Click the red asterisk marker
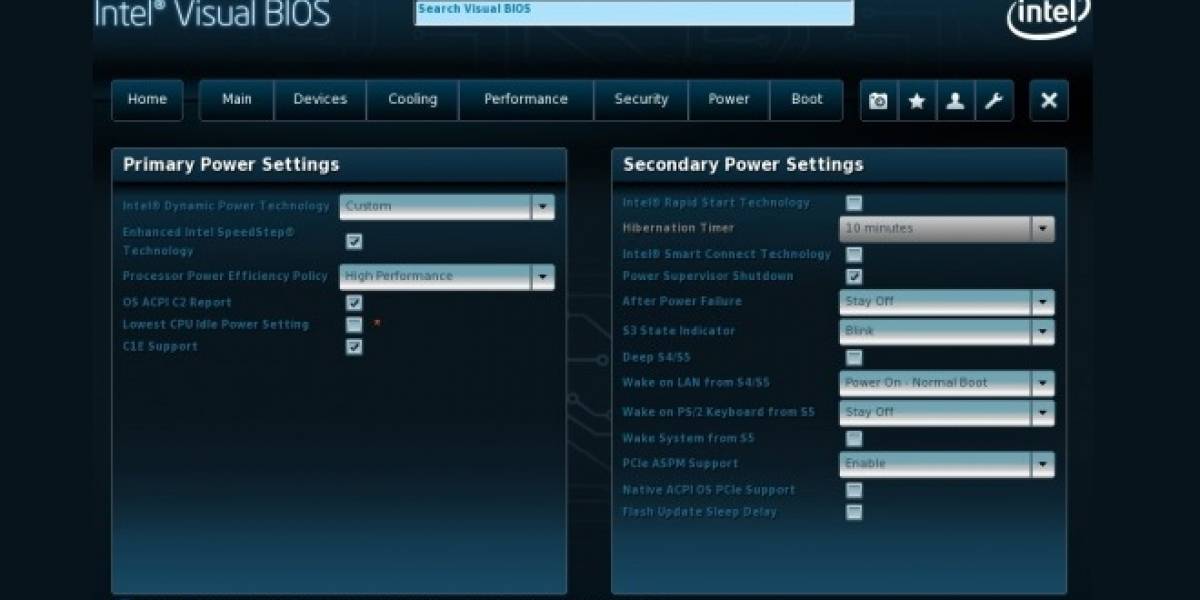Screen dimensions: 1200x600 tap(377, 324)
